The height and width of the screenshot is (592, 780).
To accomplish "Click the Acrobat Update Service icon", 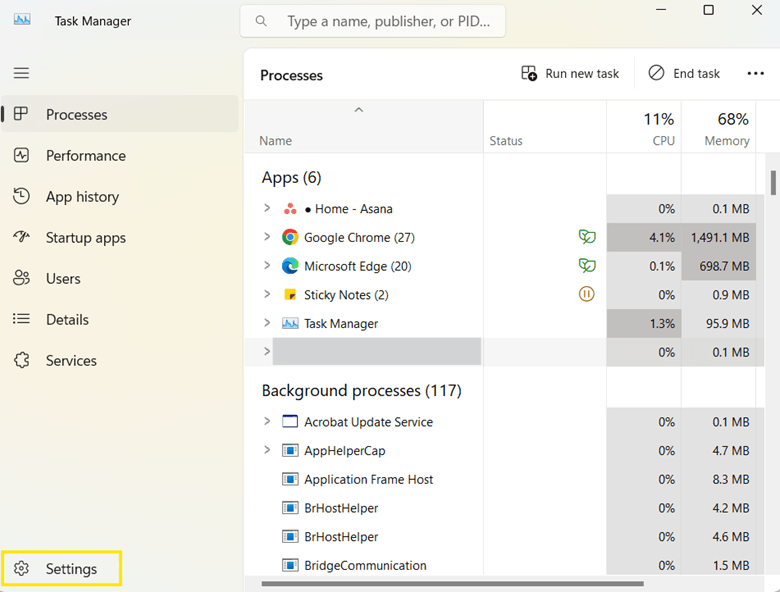I will pos(290,421).
